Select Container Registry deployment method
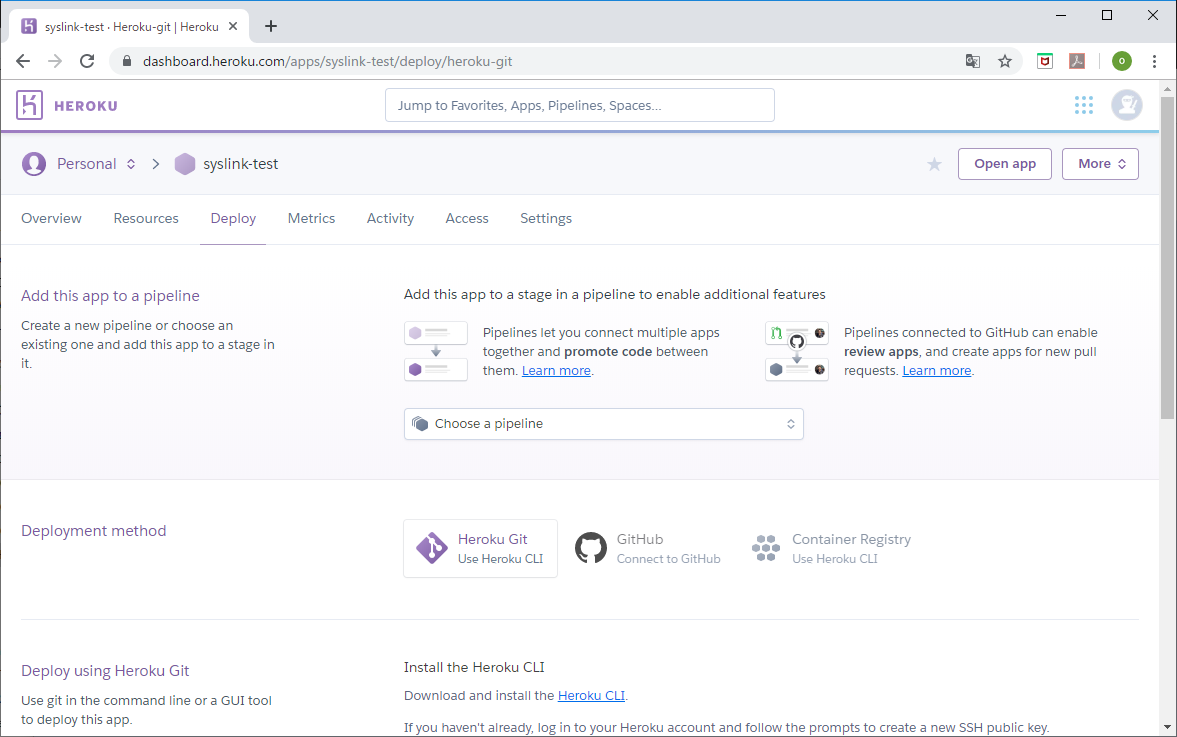This screenshot has width=1177, height=737. (x=831, y=549)
